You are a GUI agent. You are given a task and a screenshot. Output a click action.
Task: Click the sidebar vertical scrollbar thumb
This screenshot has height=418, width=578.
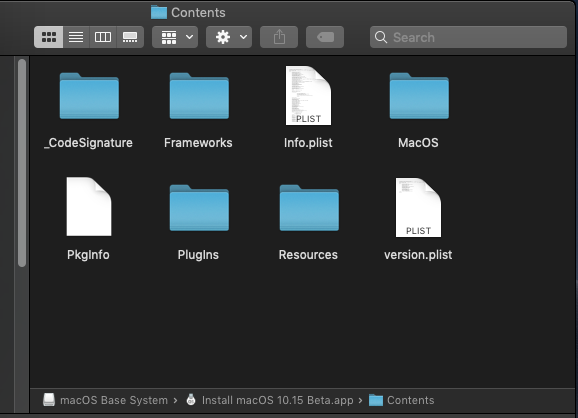(x=22, y=162)
